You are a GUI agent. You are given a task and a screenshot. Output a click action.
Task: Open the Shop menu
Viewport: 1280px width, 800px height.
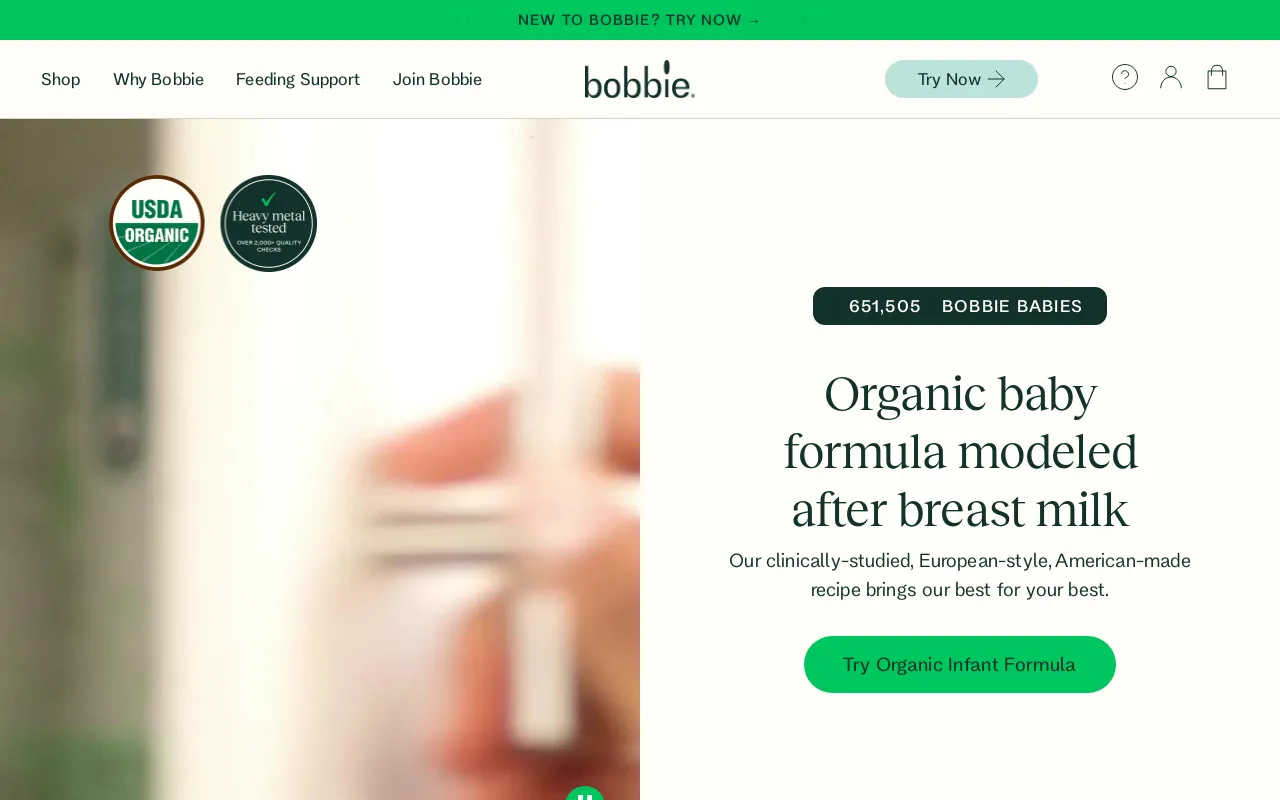click(61, 79)
